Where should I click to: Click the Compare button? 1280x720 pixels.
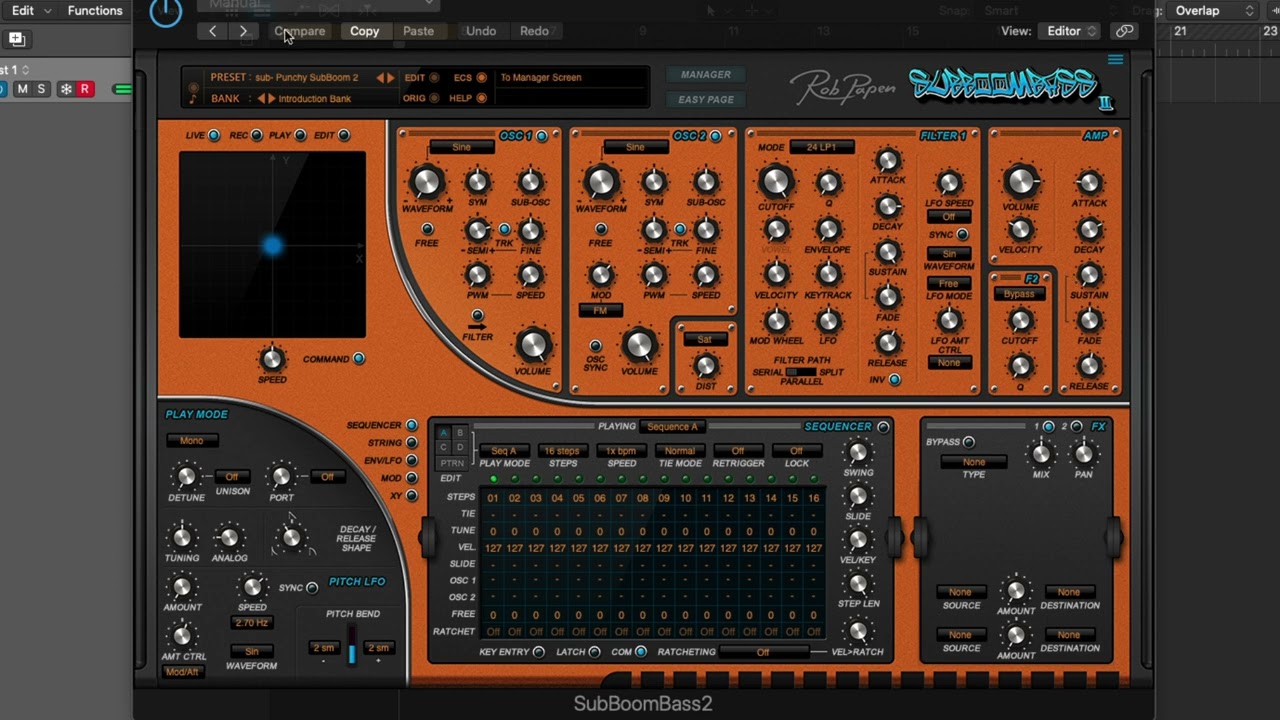pos(300,31)
